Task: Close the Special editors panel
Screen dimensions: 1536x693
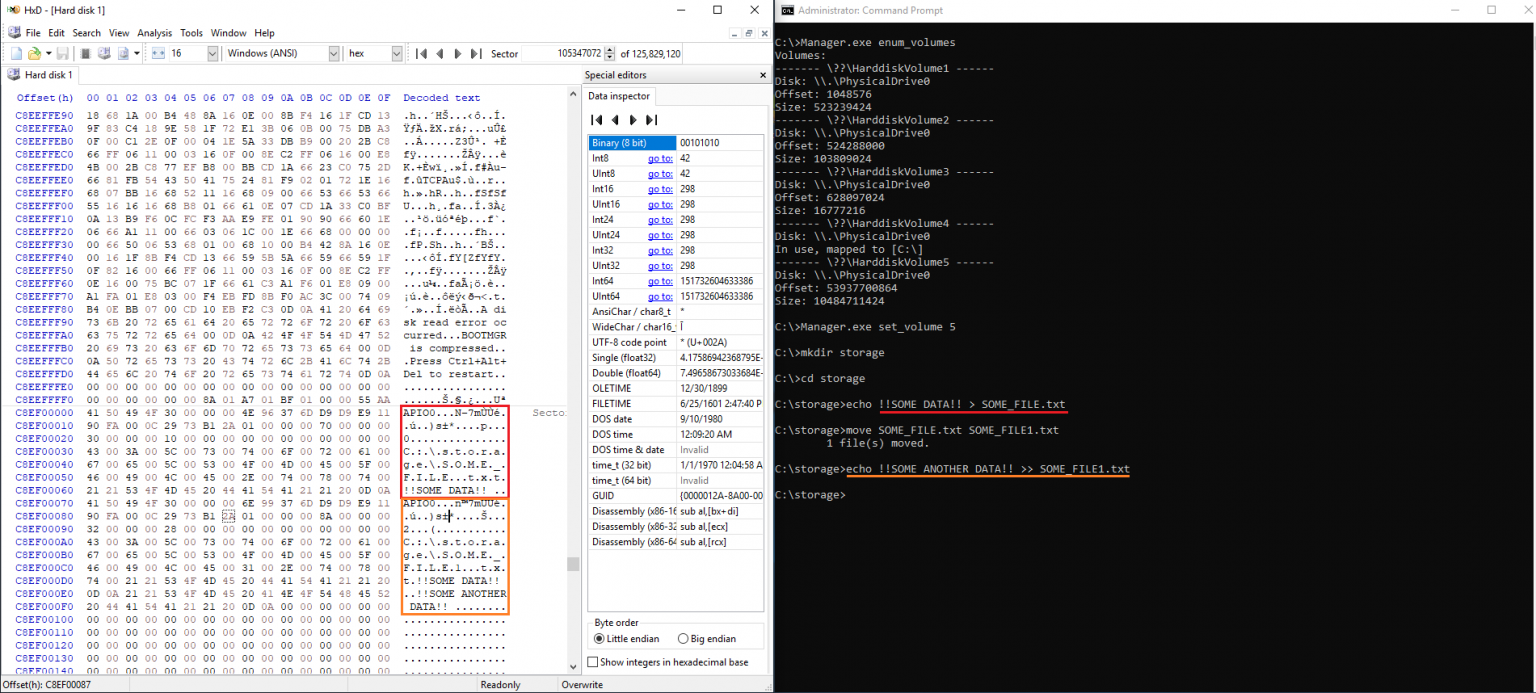Action: click(763, 74)
